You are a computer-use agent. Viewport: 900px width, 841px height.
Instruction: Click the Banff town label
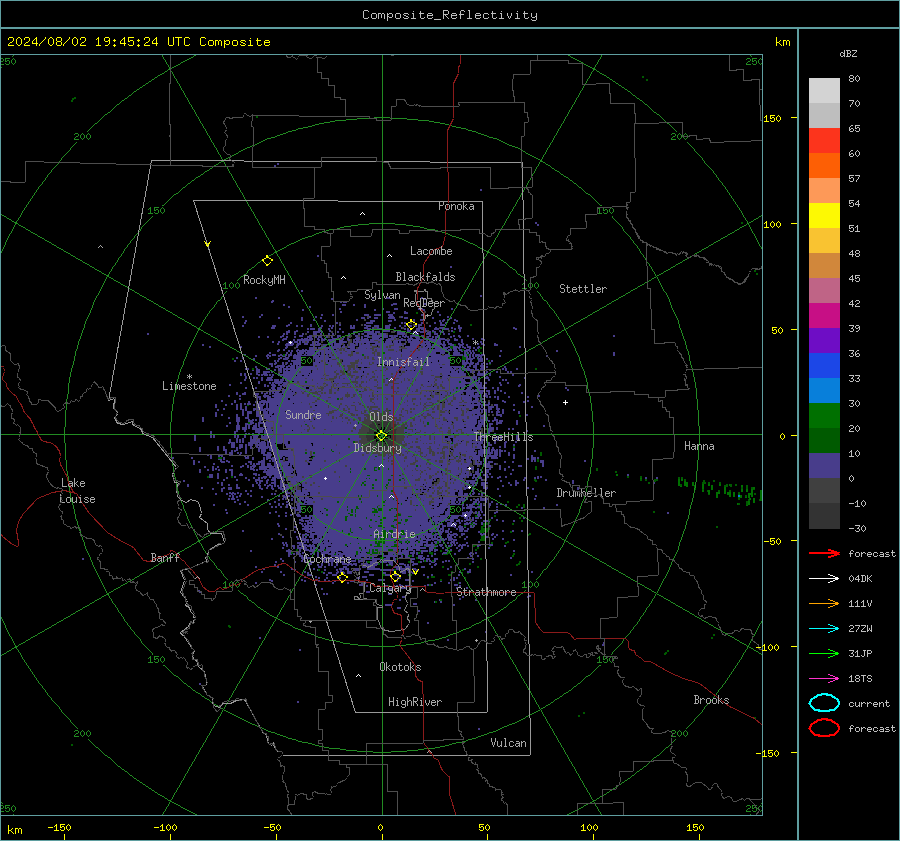click(165, 557)
